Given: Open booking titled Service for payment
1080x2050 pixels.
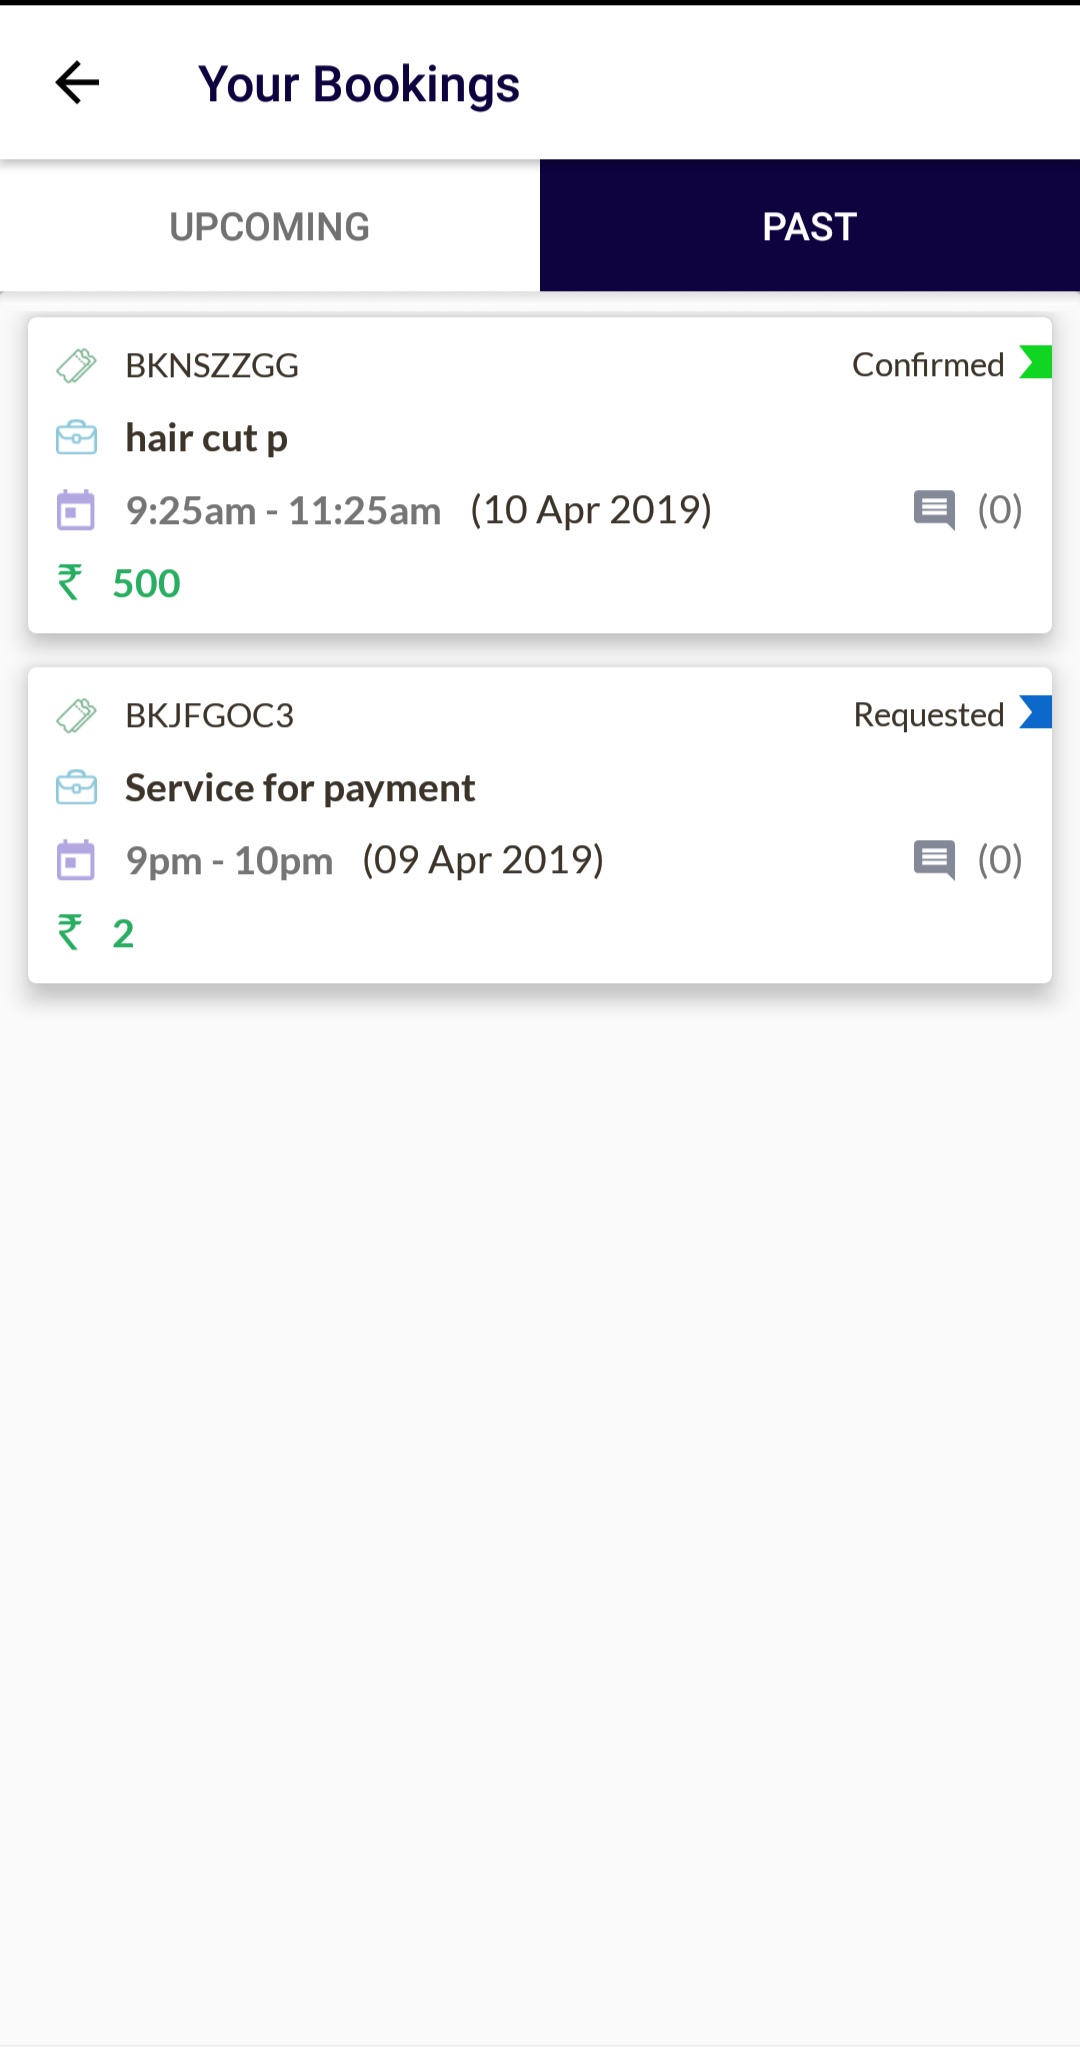Looking at the screenshot, I should point(300,788).
